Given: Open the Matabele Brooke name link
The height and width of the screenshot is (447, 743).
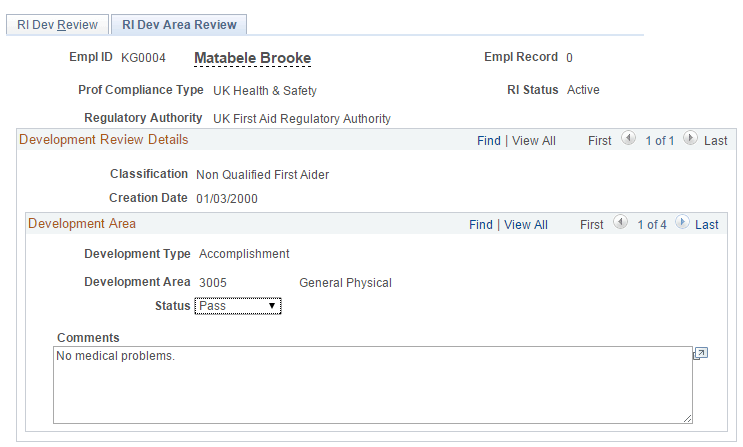Looking at the screenshot, I should pyautogui.click(x=252, y=58).
